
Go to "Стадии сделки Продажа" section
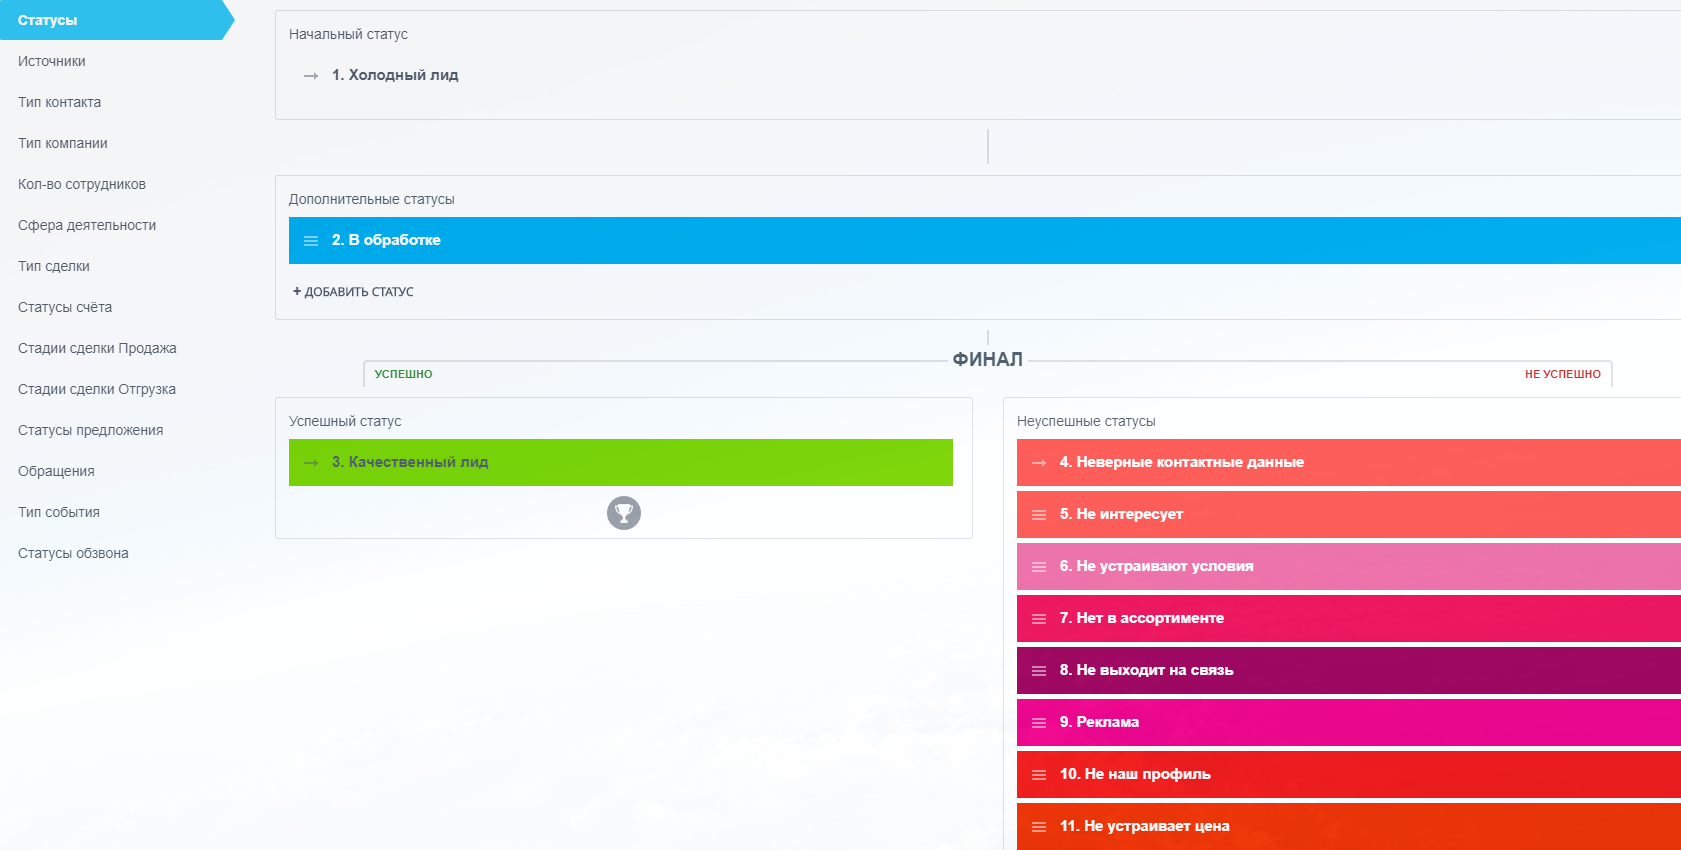point(97,348)
